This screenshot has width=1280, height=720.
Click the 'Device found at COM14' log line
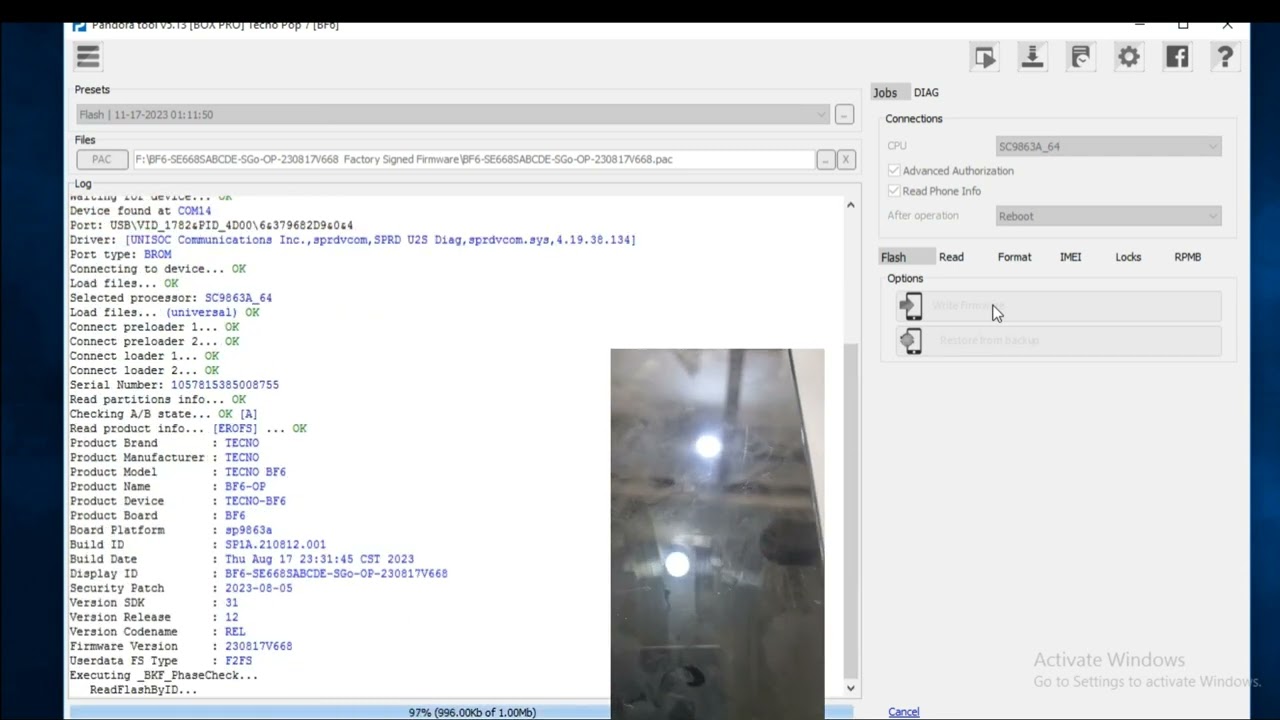click(x=140, y=211)
